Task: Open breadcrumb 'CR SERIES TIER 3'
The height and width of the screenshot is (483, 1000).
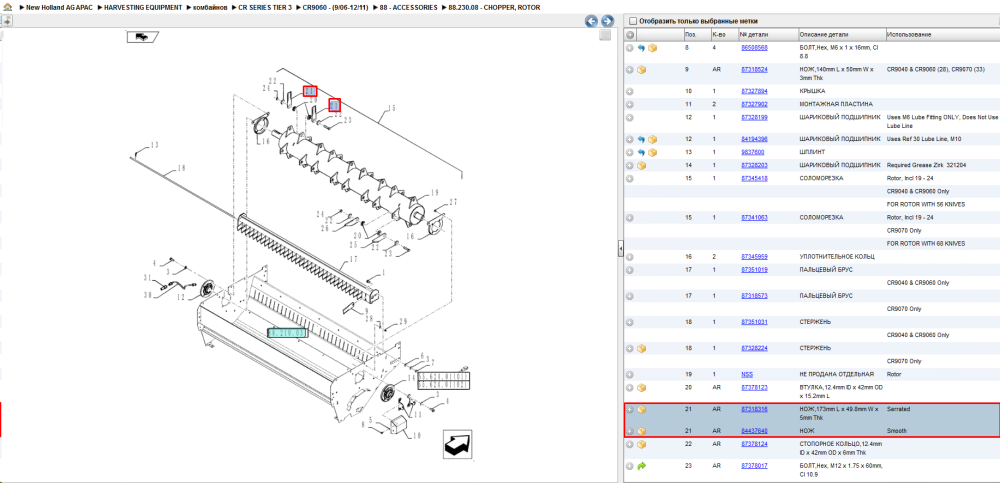Action: [x=265, y=7]
